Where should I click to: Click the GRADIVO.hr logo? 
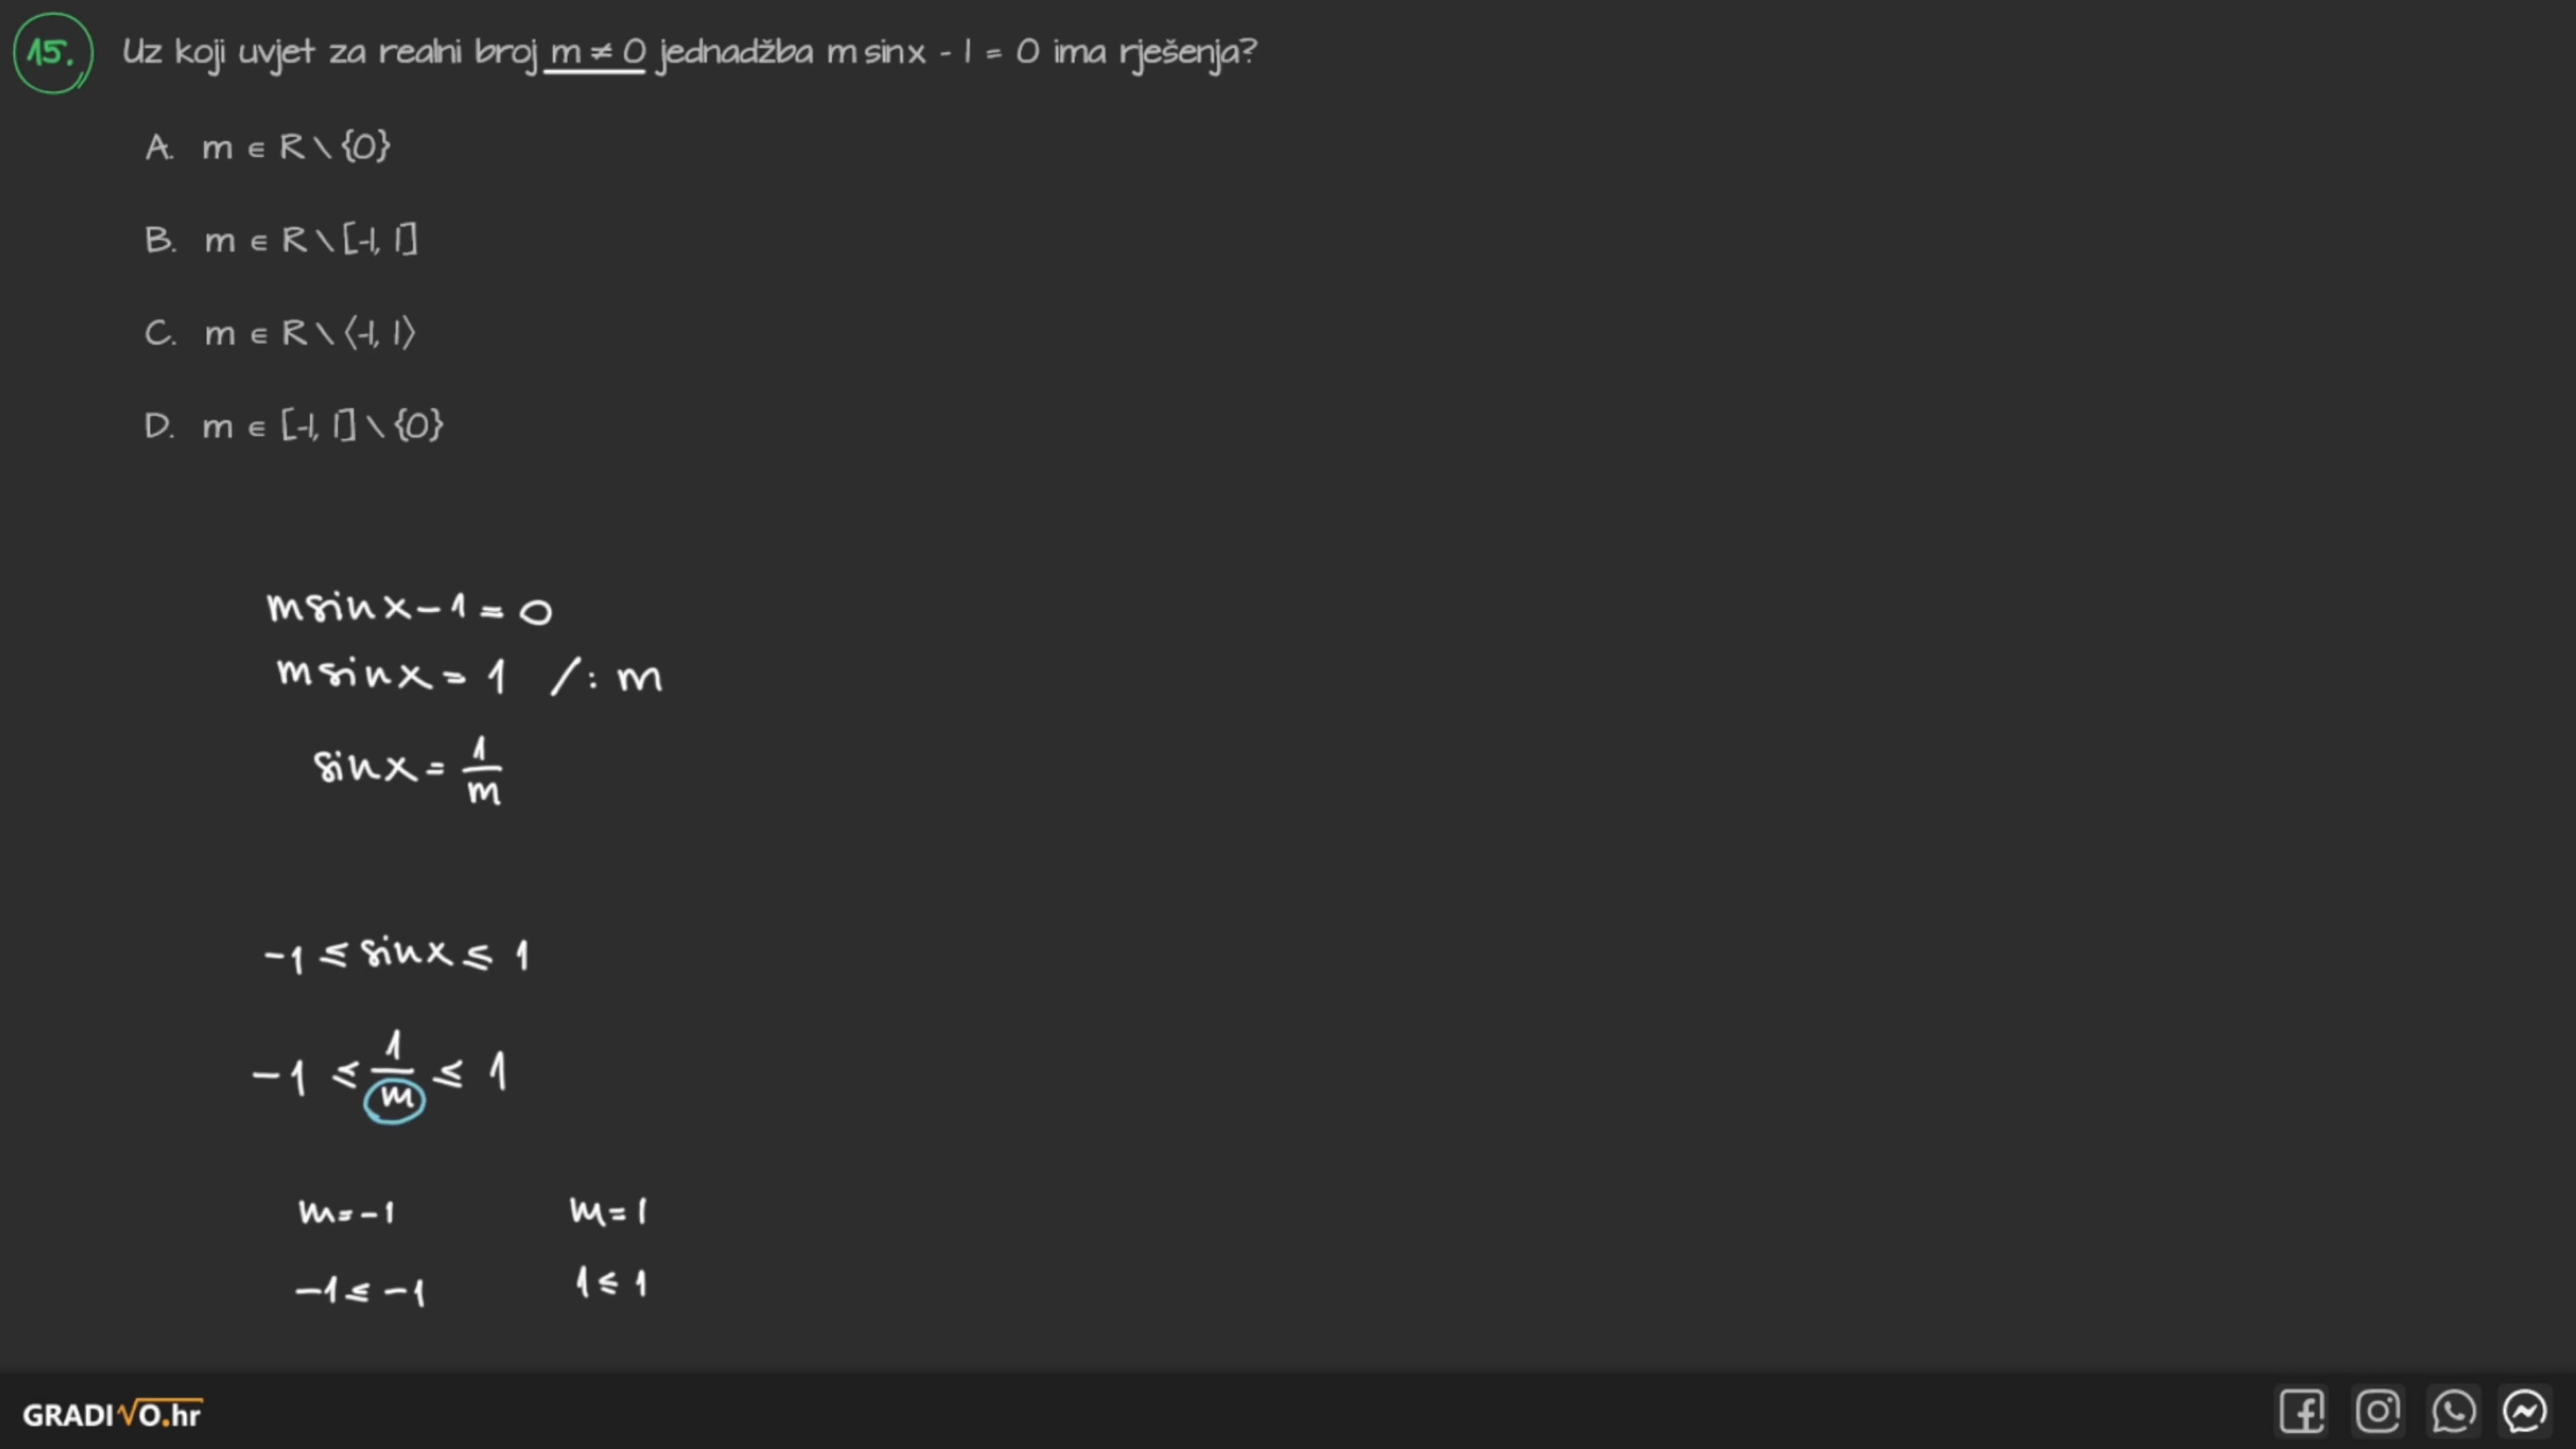pyautogui.click(x=112, y=1414)
